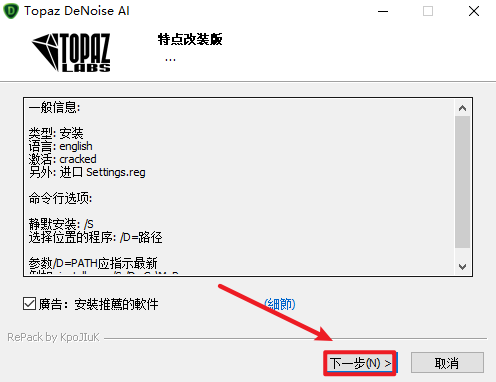Click the disabled maximize window button
This screenshot has width=496, height=382.
(x=428, y=11)
